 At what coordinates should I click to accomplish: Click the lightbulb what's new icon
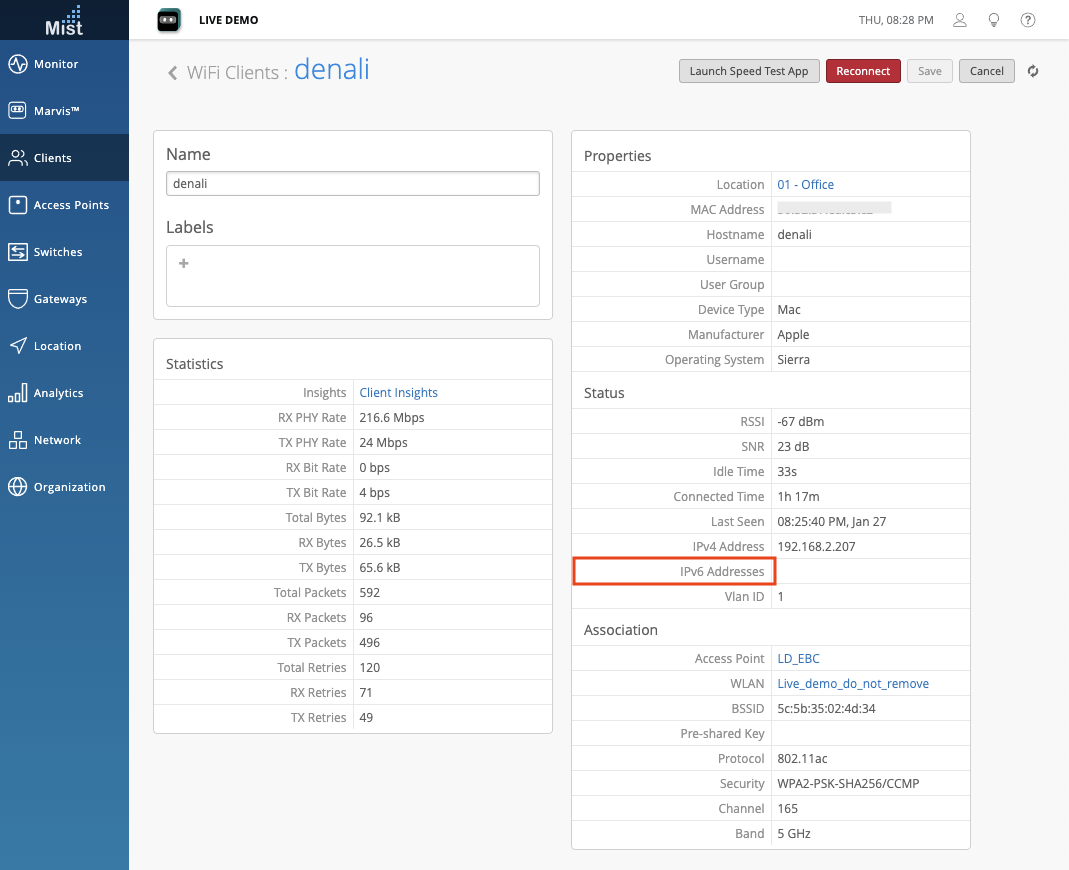[993, 20]
